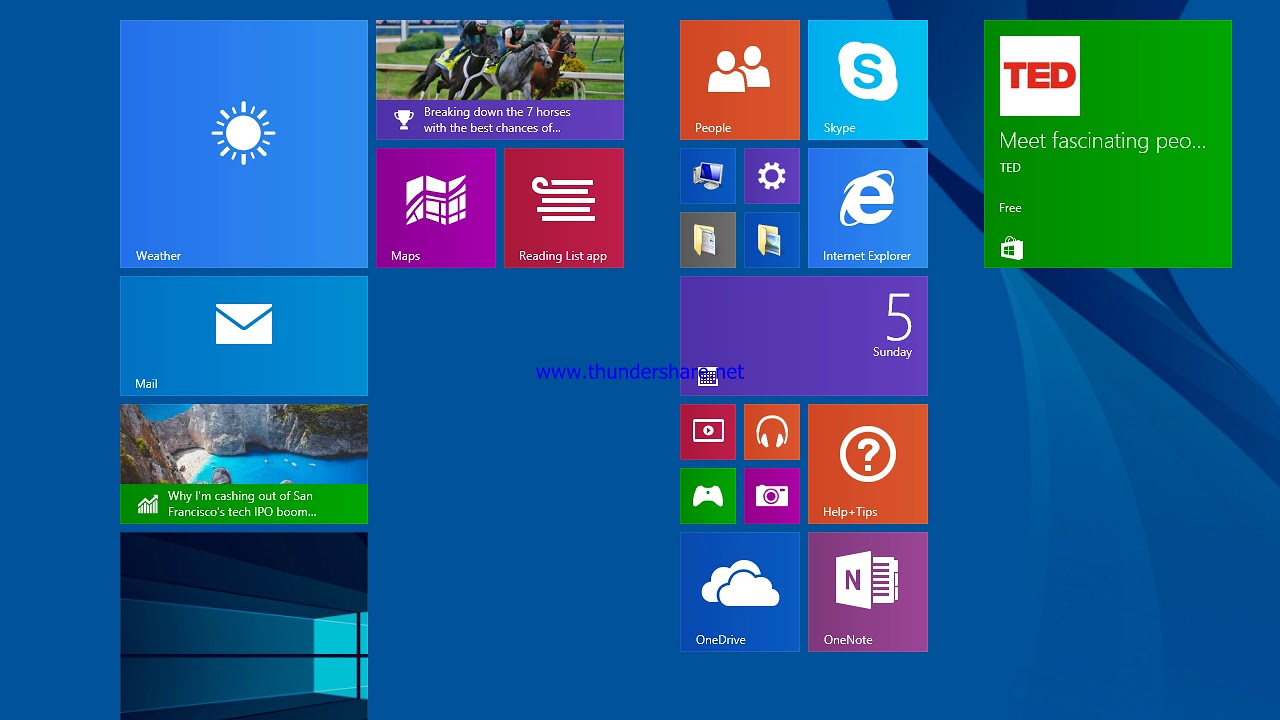Open the Documents folder tile
Viewport: 1280px width, 720px height.
click(708, 240)
